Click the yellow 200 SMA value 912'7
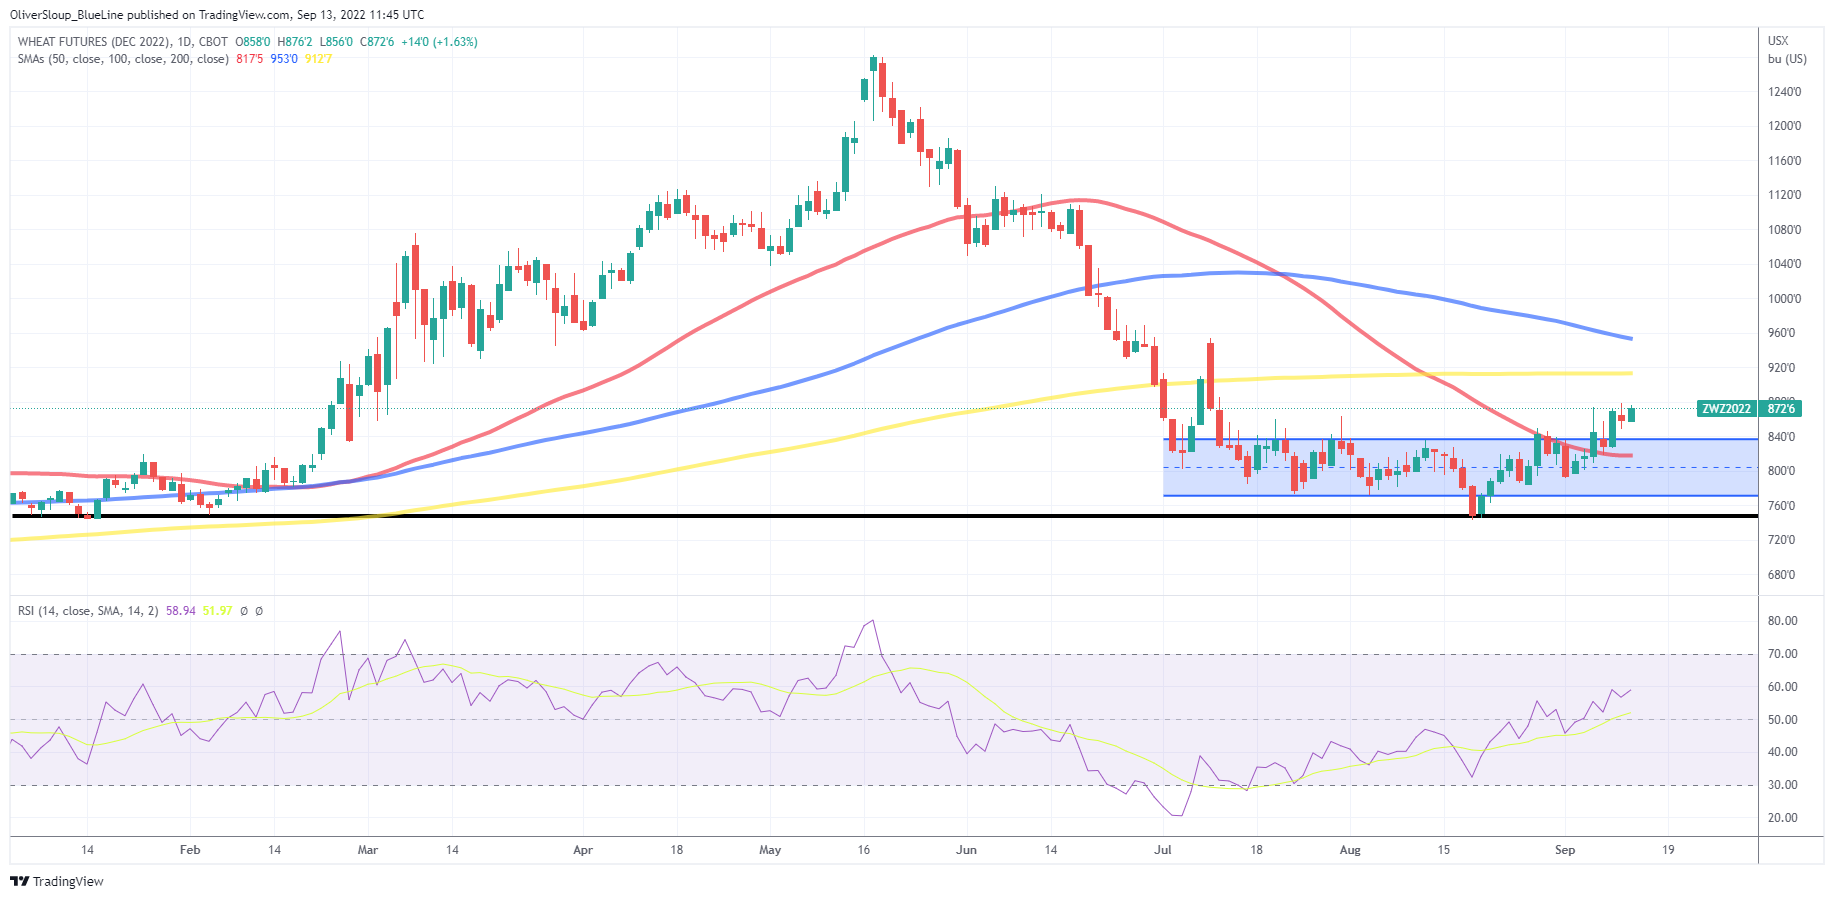Image resolution: width=1834 pixels, height=899 pixels. 318,59
